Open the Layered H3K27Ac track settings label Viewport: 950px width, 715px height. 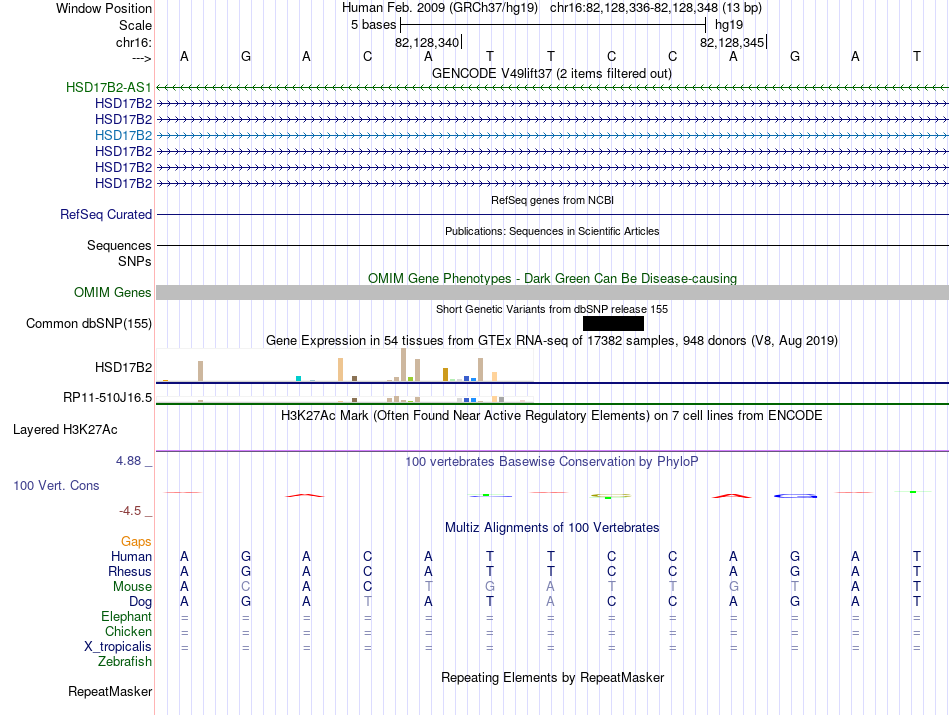pos(65,430)
